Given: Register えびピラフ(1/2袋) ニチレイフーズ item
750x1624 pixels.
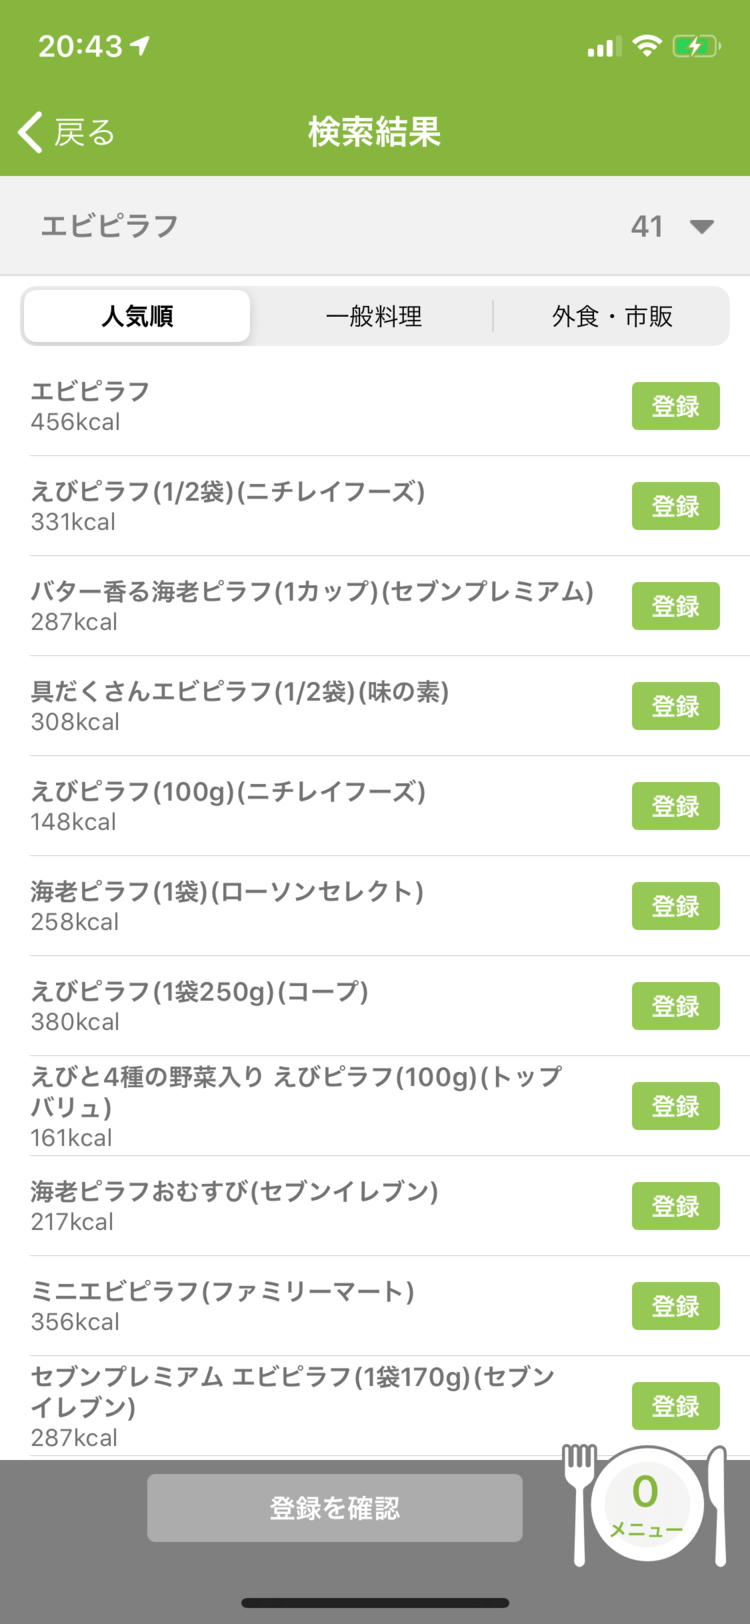Looking at the screenshot, I should pos(675,506).
